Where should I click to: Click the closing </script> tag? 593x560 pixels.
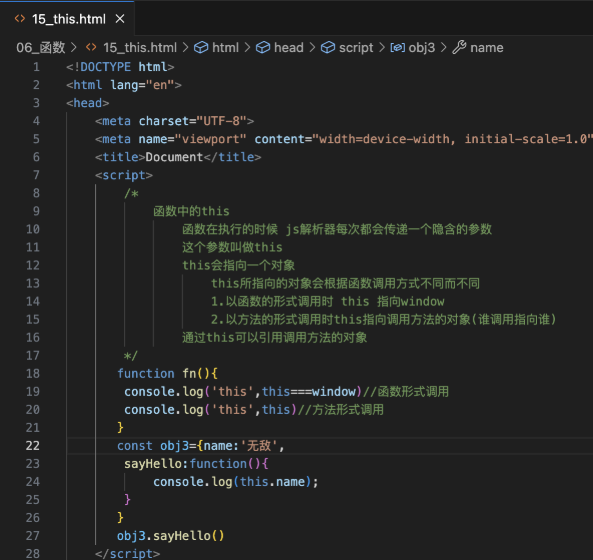(x=127, y=554)
